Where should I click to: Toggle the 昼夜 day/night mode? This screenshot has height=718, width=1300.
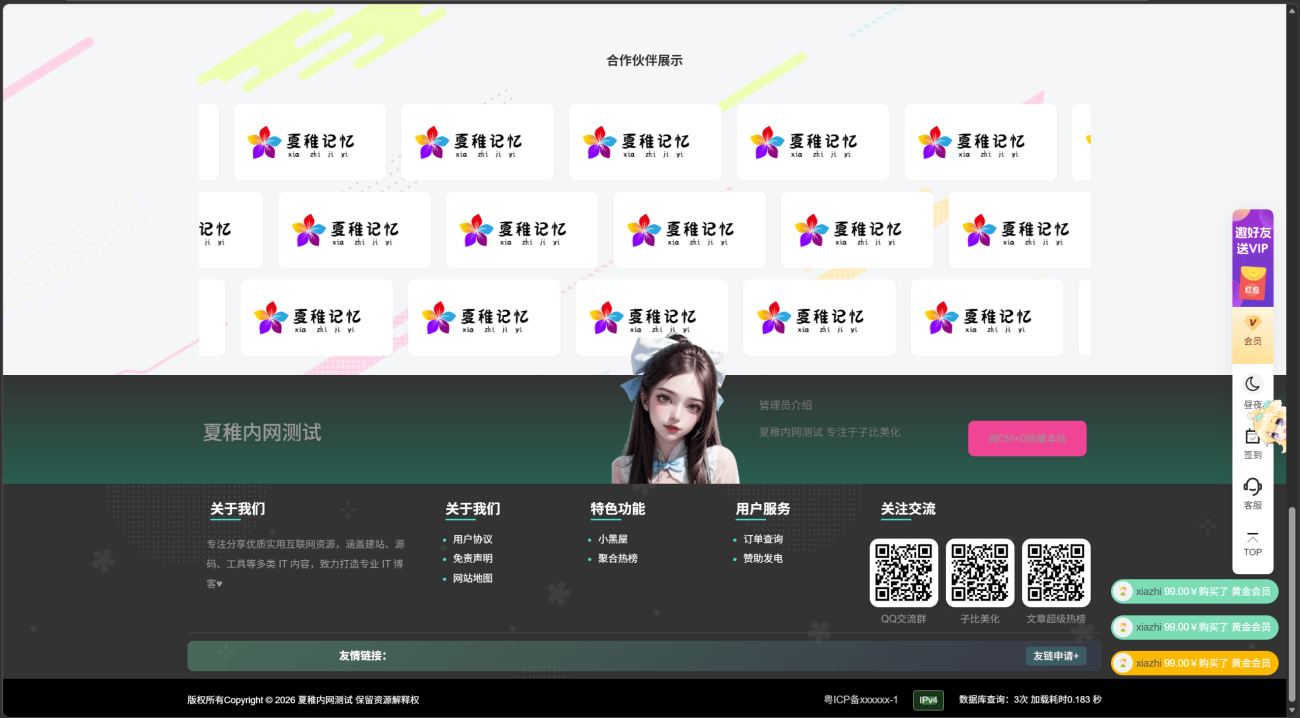coord(1252,385)
